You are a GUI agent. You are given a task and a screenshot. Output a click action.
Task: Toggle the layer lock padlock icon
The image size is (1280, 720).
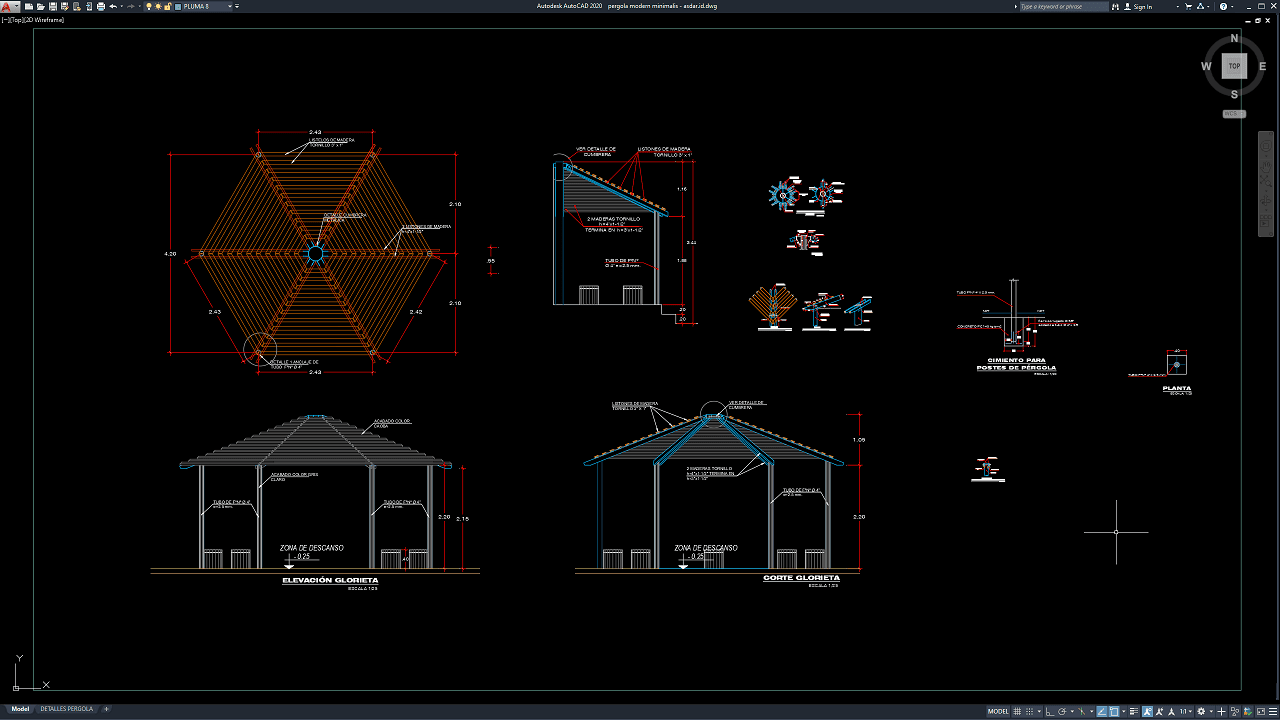167,6
